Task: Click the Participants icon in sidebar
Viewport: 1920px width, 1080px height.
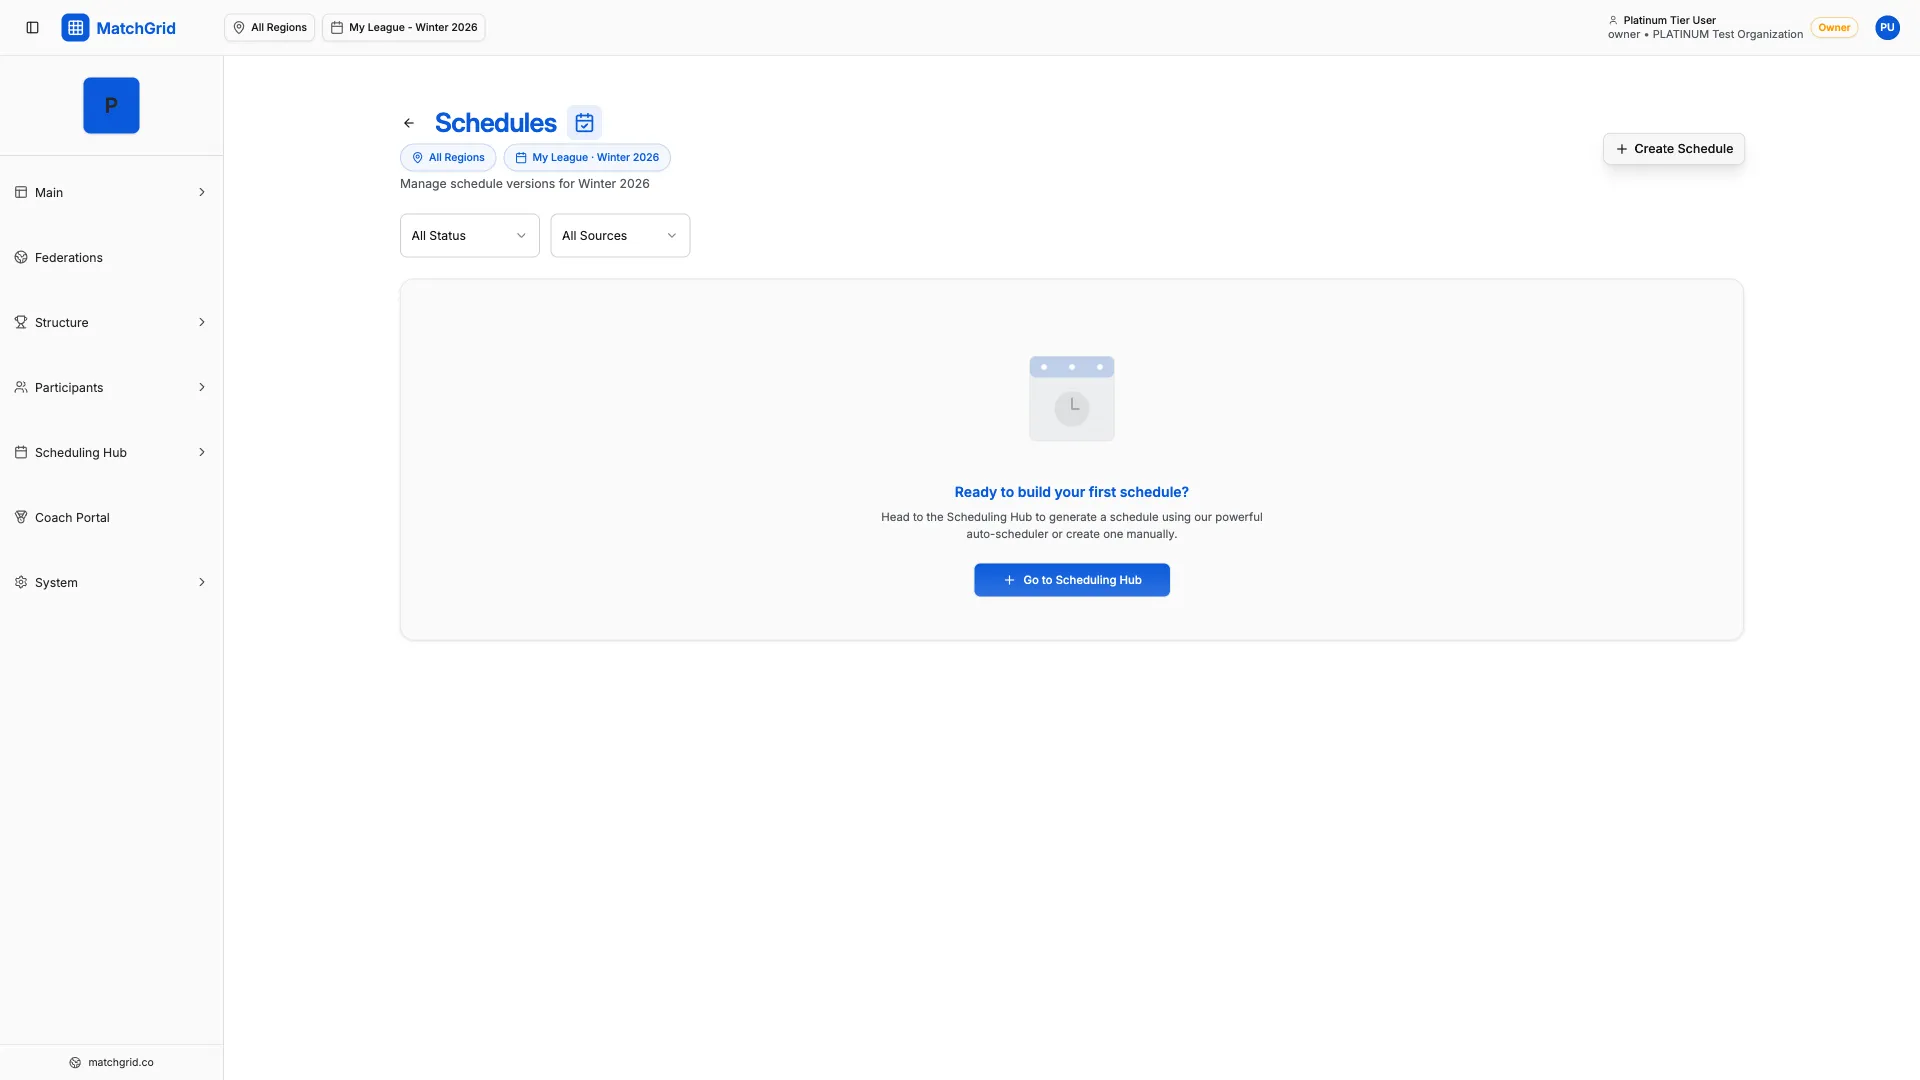Action: coord(21,387)
